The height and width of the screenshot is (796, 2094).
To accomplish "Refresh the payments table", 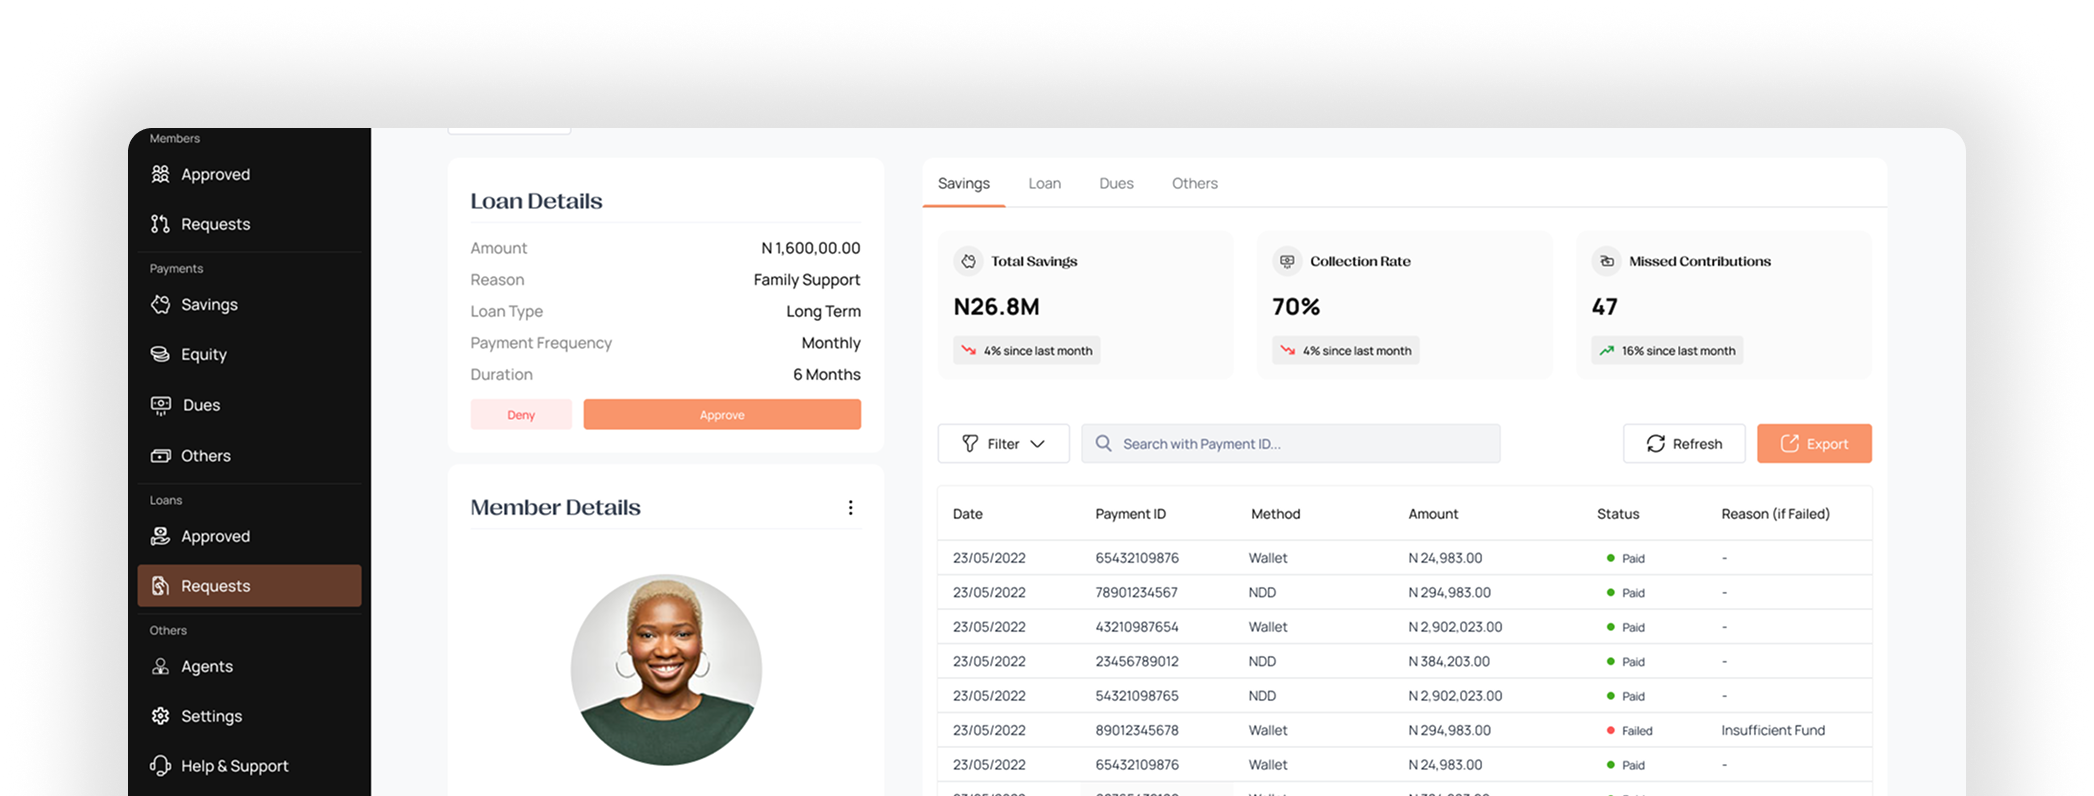I will 1683,444.
